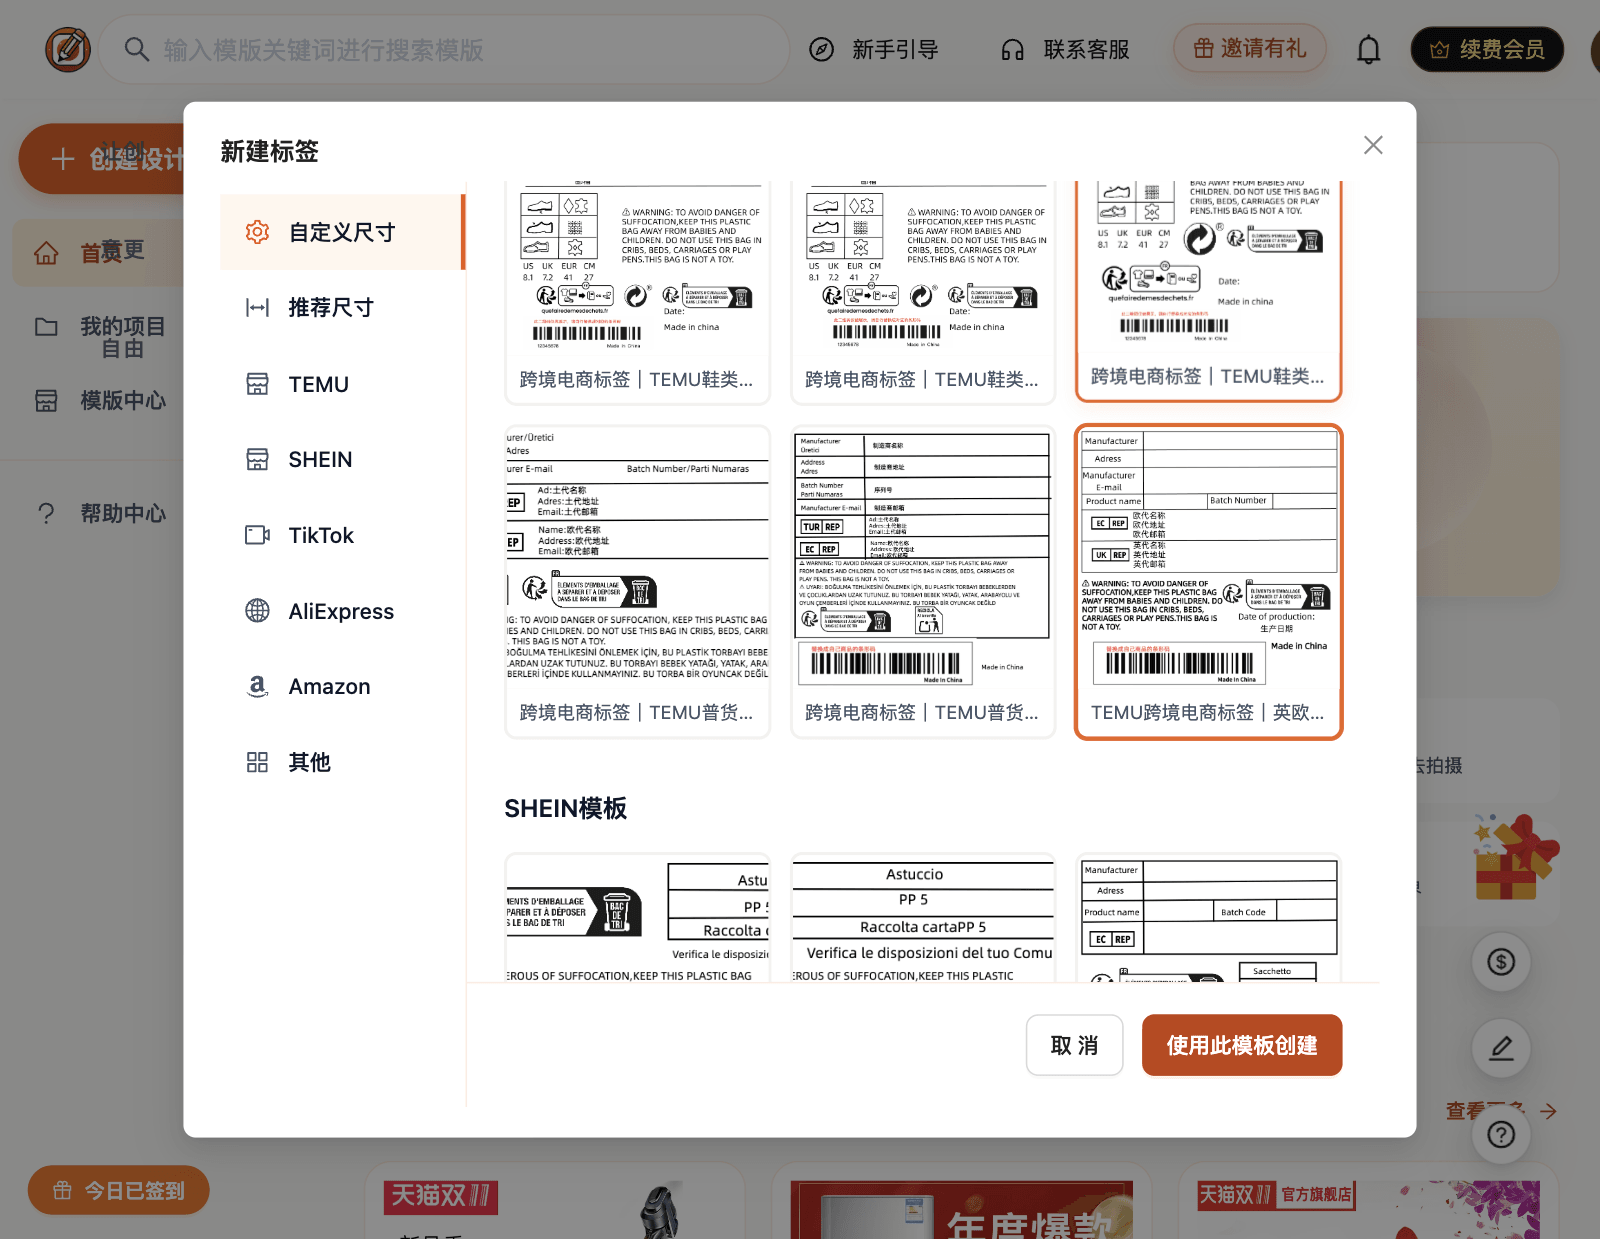
Task: Click the ruler icon beside 推荐尺寸
Action: click(x=257, y=308)
